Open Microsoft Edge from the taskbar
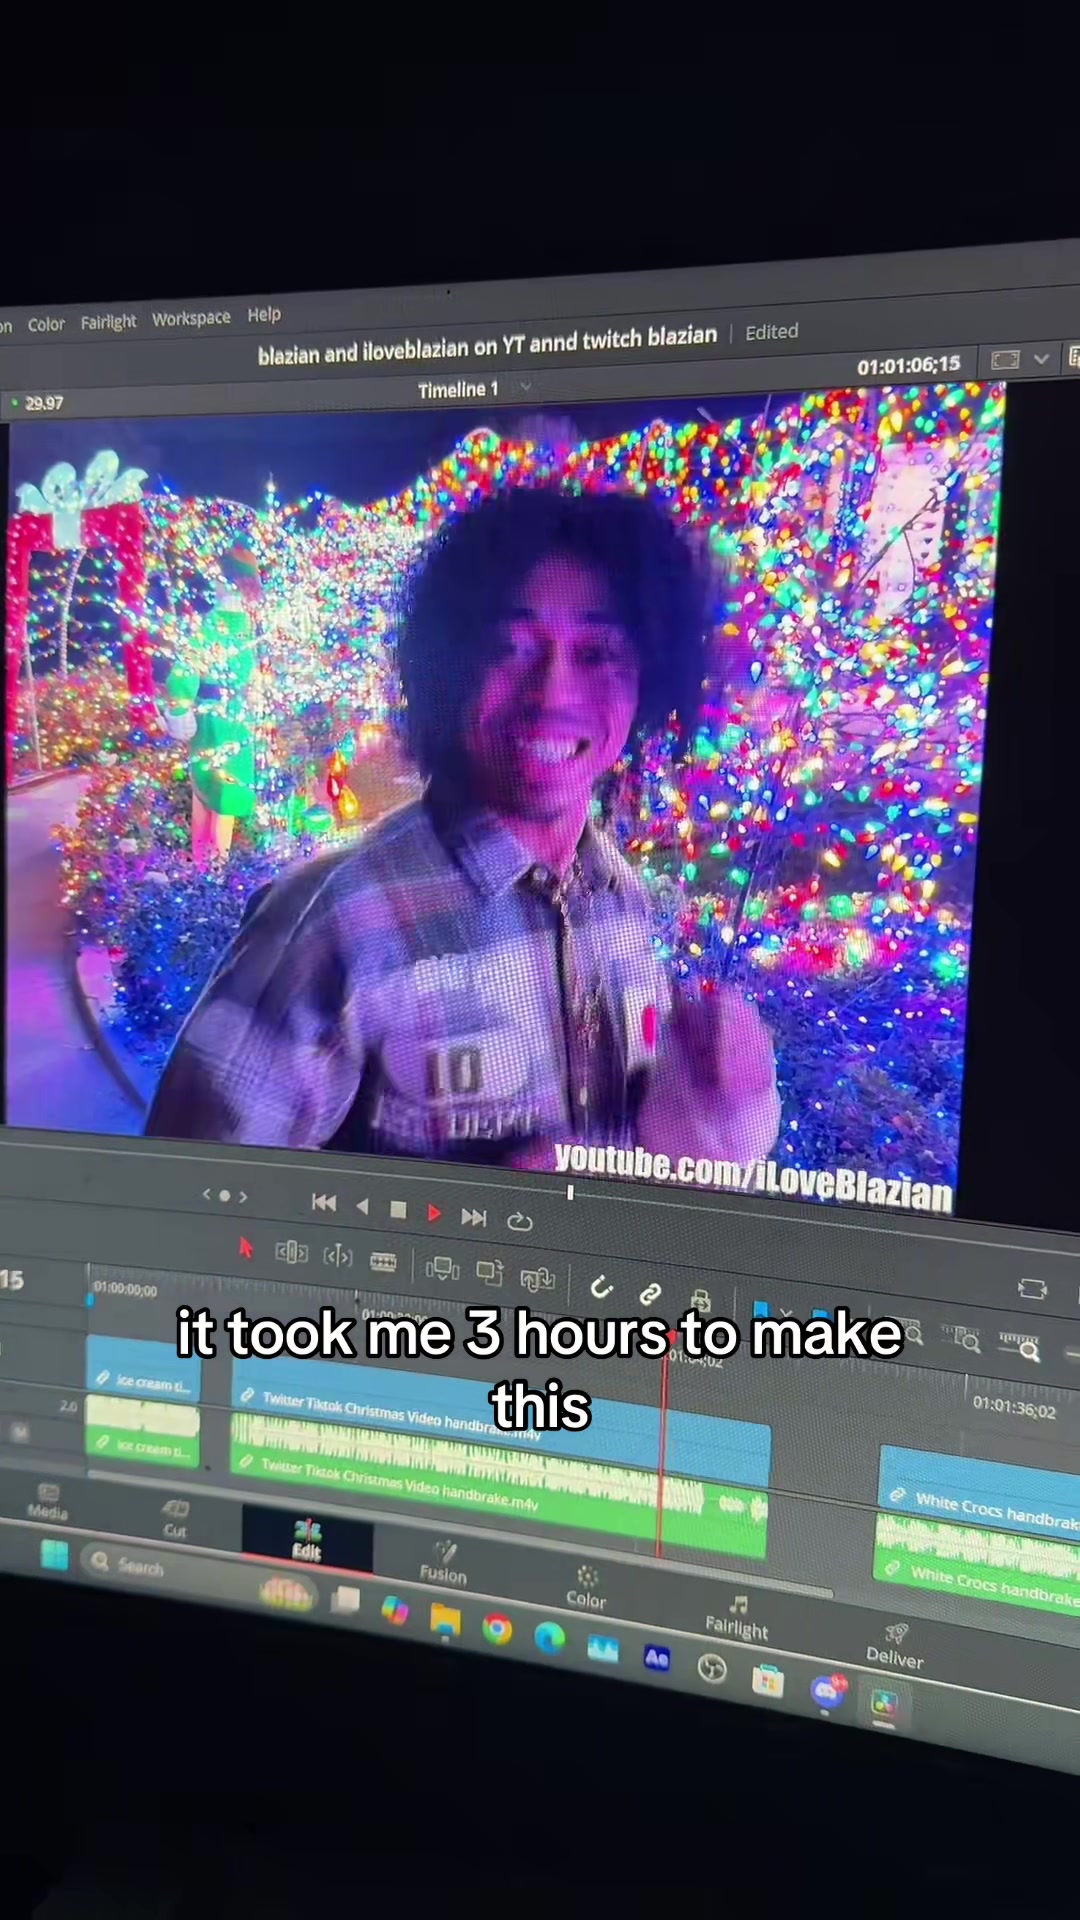Screen dimensions: 1080x1920 point(549,1638)
